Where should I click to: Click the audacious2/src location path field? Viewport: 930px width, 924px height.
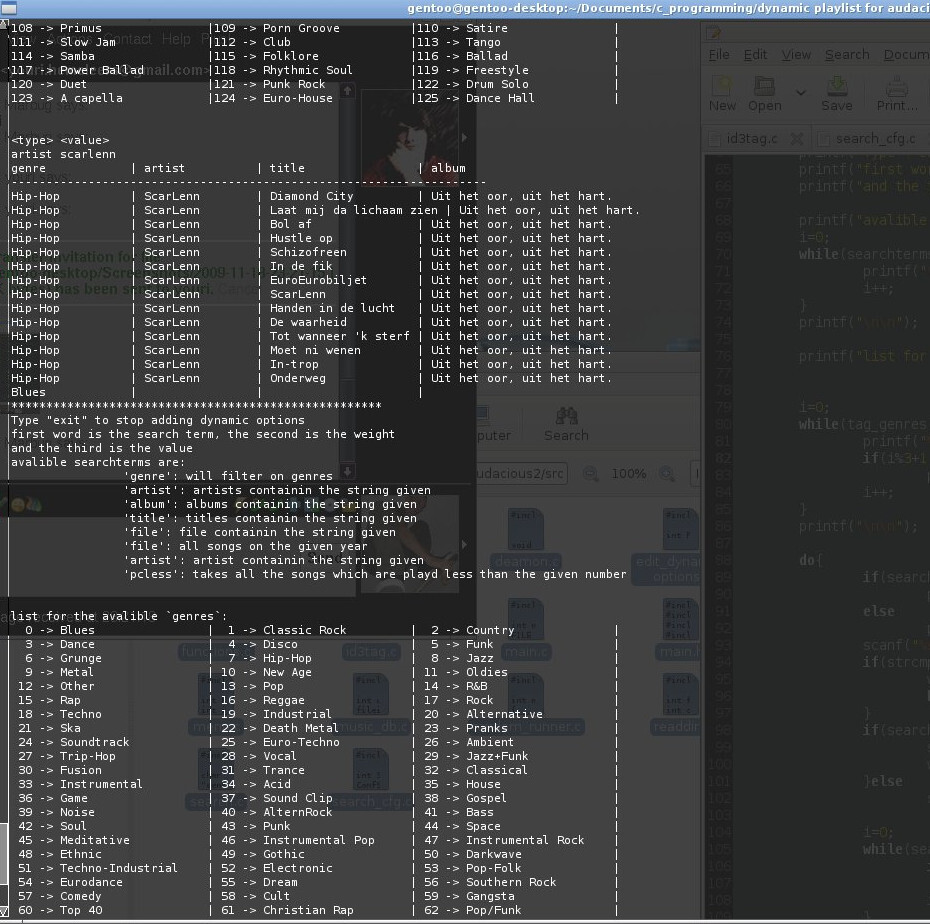tap(520, 474)
